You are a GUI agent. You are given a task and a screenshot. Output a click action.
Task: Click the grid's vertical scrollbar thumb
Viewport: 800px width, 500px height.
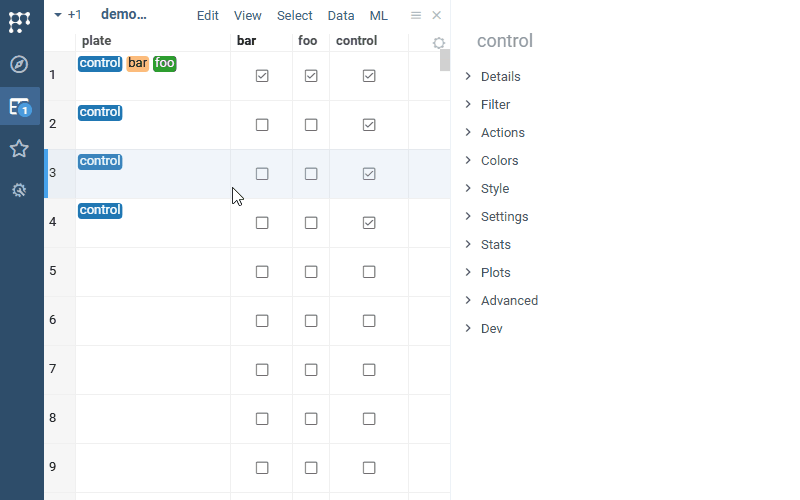pyautogui.click(x=445, y=60)
